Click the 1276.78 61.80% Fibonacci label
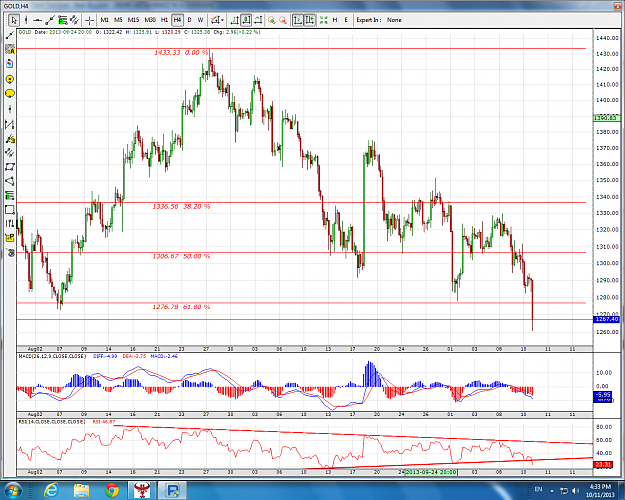 [x=181, y=307]
